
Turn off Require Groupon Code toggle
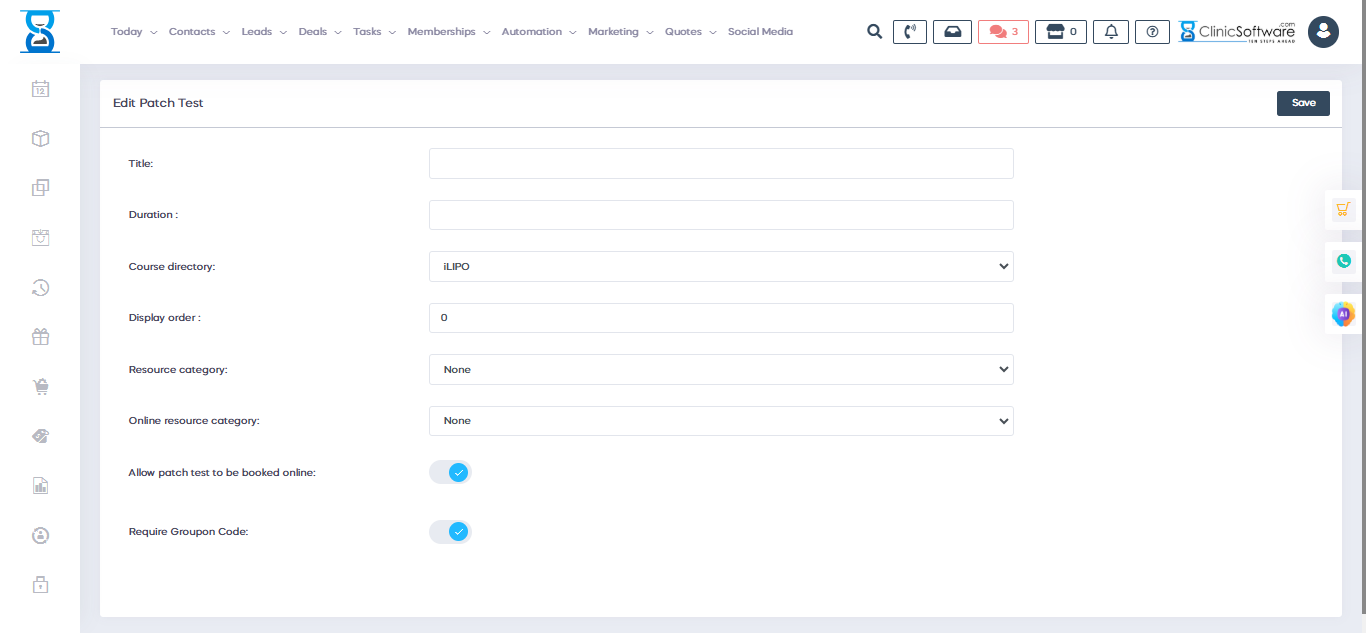point(450,532)
